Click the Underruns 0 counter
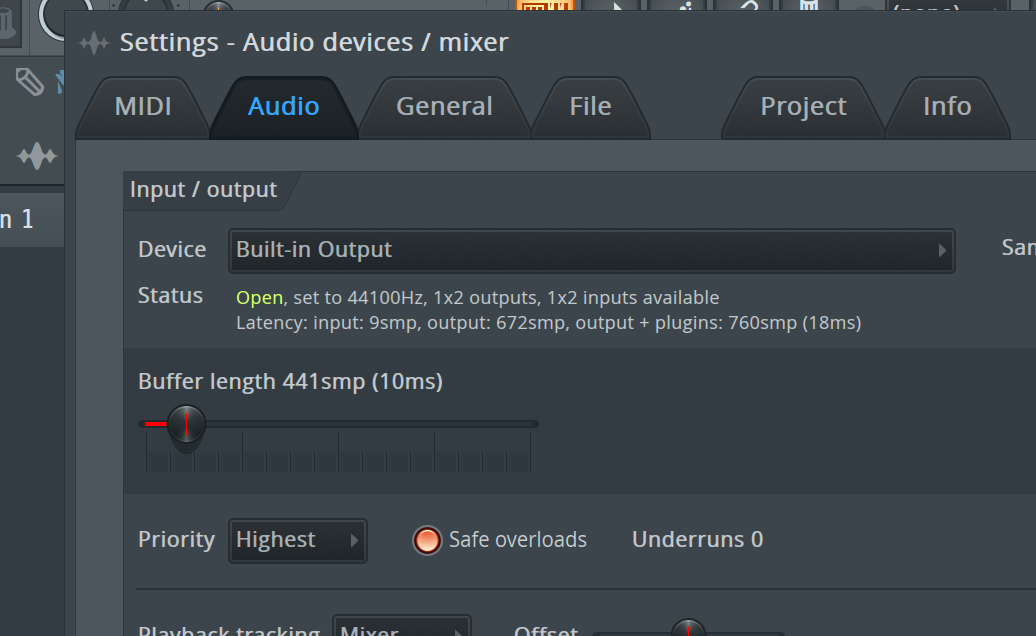Image resolution: width=1036 pixels, height=636 pixels. [697, 540]
